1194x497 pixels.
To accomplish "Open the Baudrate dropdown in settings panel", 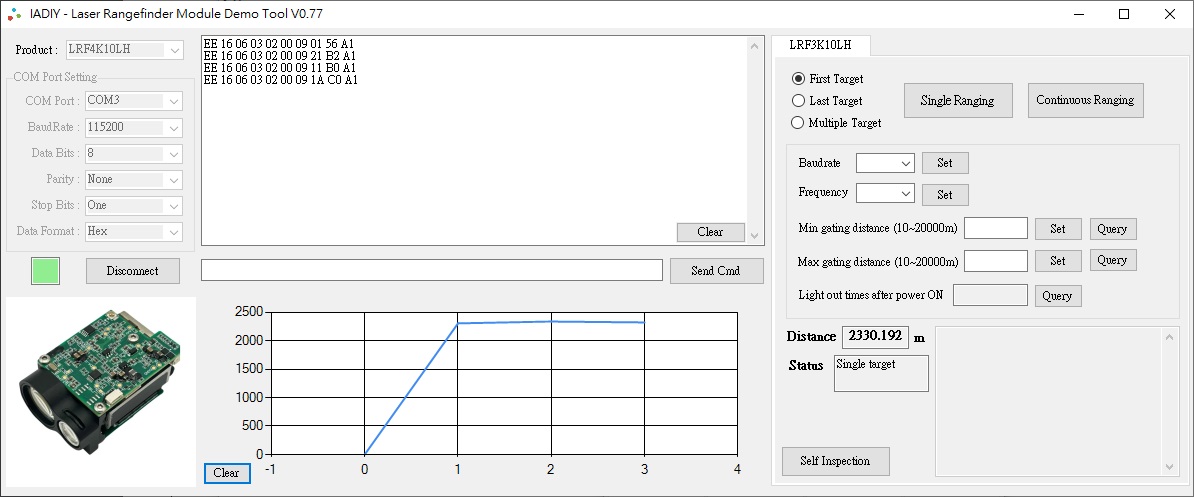I will click(886, 163).
